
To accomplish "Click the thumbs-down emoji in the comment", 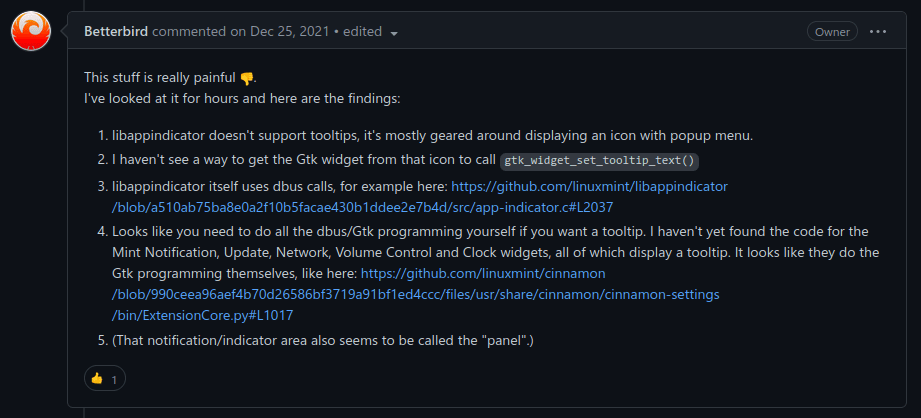I will click(x=247, y=78).
